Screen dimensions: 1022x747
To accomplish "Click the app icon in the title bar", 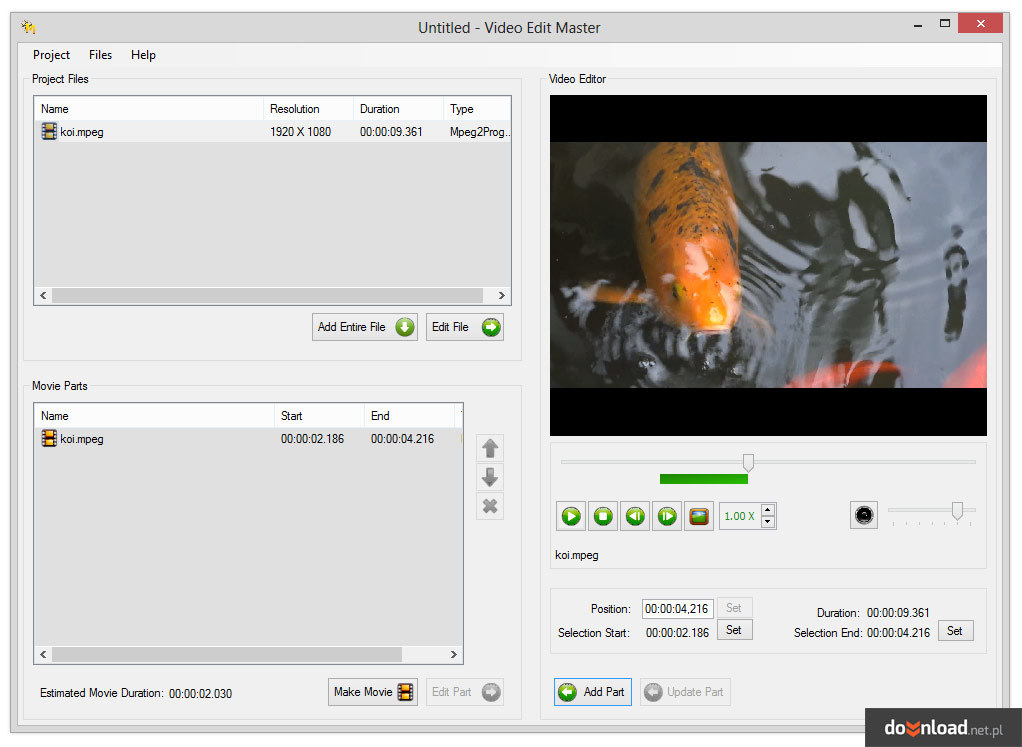I will pyautogui.click(x=28, y=27).
